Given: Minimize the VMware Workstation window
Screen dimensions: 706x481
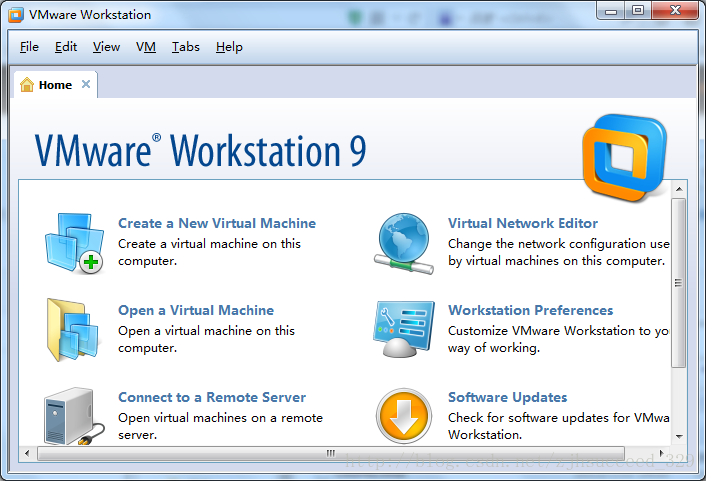Looking at the screenshot, I should click(x=611, y=11).
